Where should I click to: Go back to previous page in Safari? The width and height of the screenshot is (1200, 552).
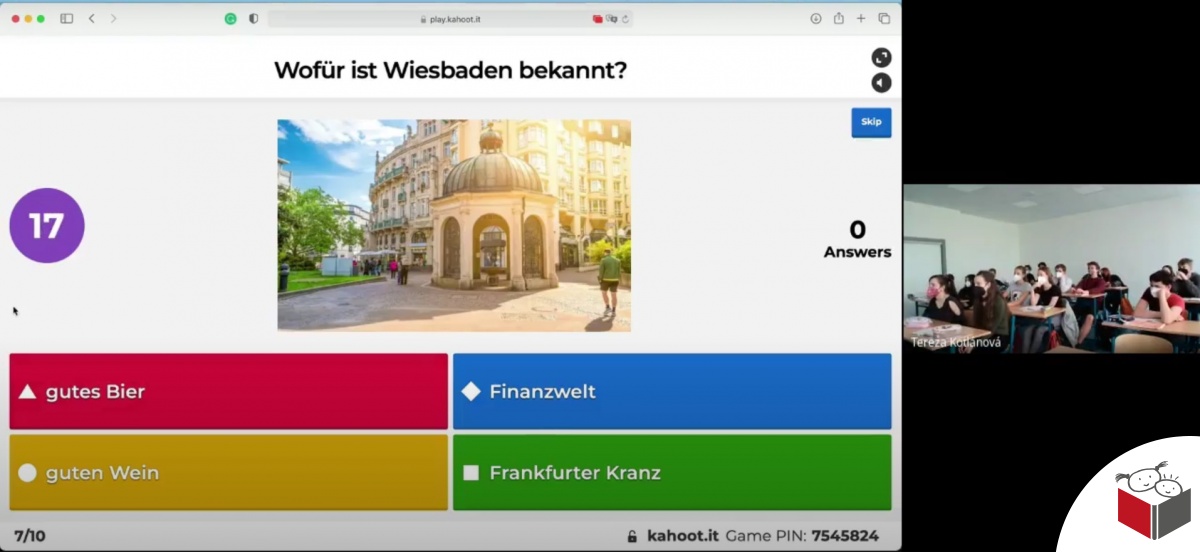(x=91, y=18)
